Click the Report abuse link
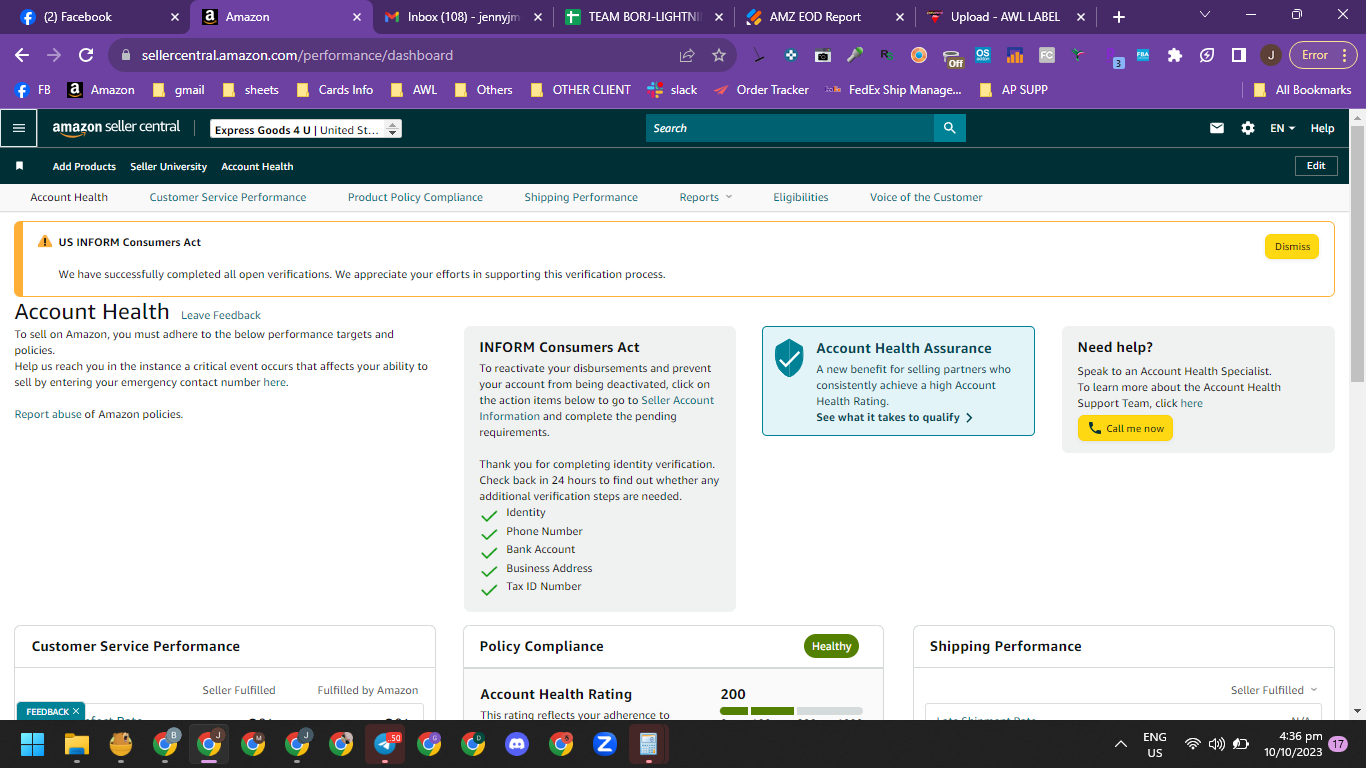 pos(48,414)
